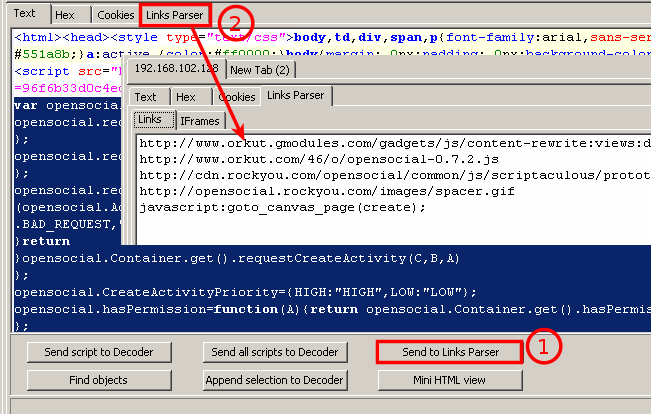Open the Cookies tab in the inset window
Screen dimensions: 651x414
236,97
